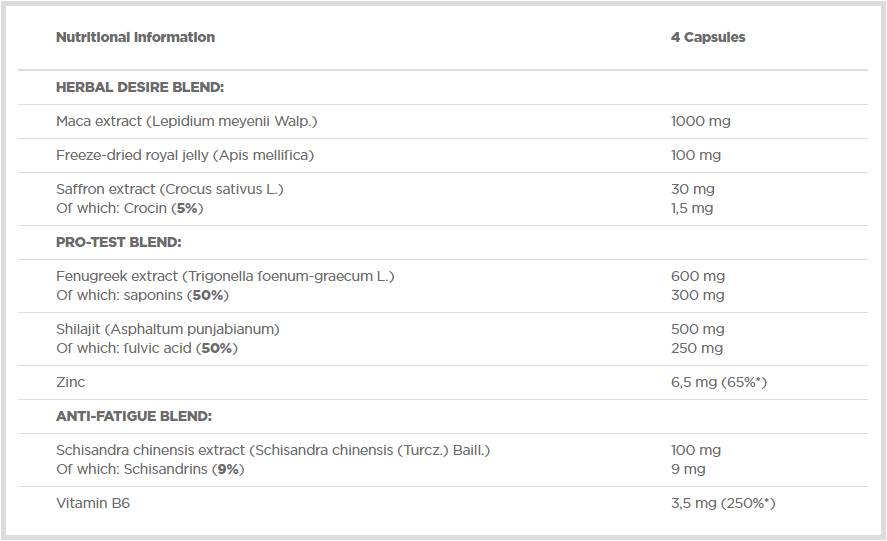Viewport: 887px width, 541px height.
Task: Click the Schisandra chinensis extract text
Action: point(273,450)
